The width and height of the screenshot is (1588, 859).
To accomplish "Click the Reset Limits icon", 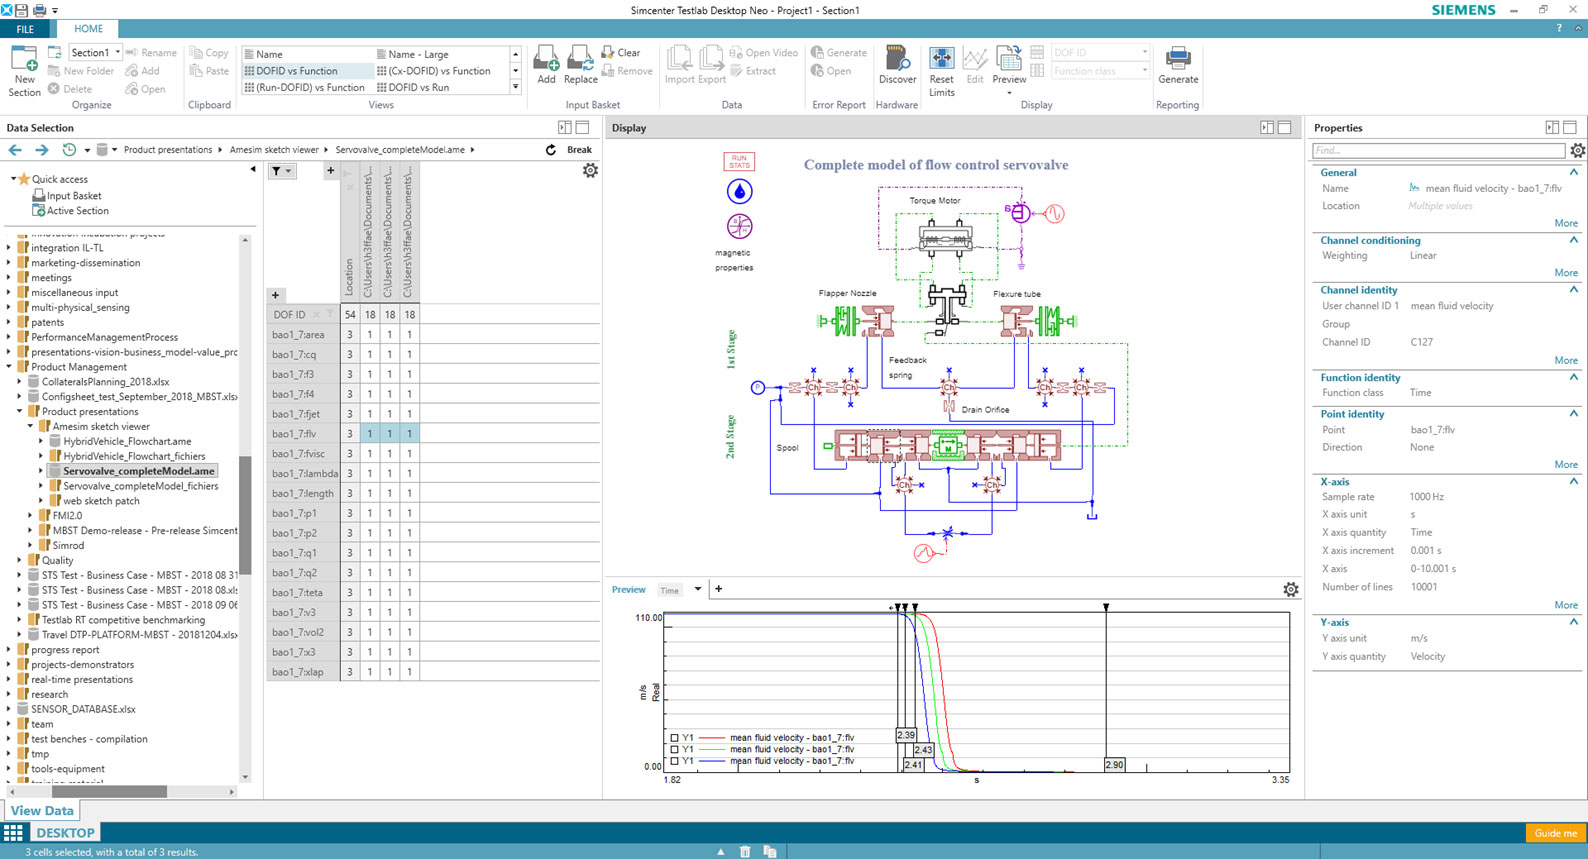I will point(941,60).
